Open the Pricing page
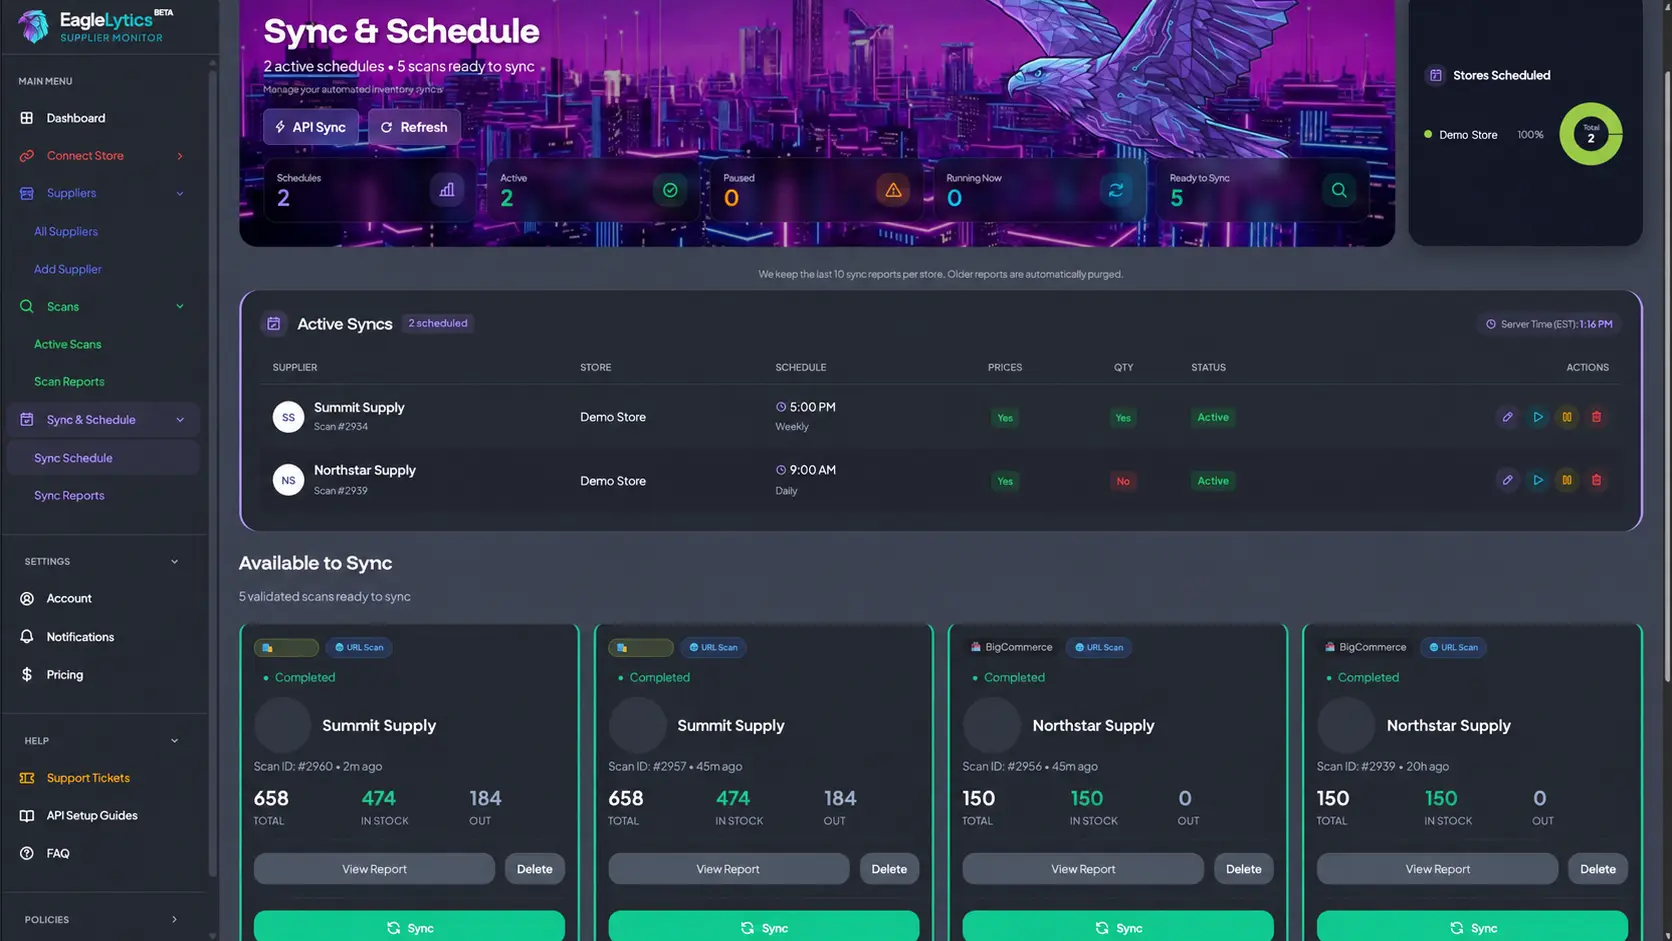 65,675
